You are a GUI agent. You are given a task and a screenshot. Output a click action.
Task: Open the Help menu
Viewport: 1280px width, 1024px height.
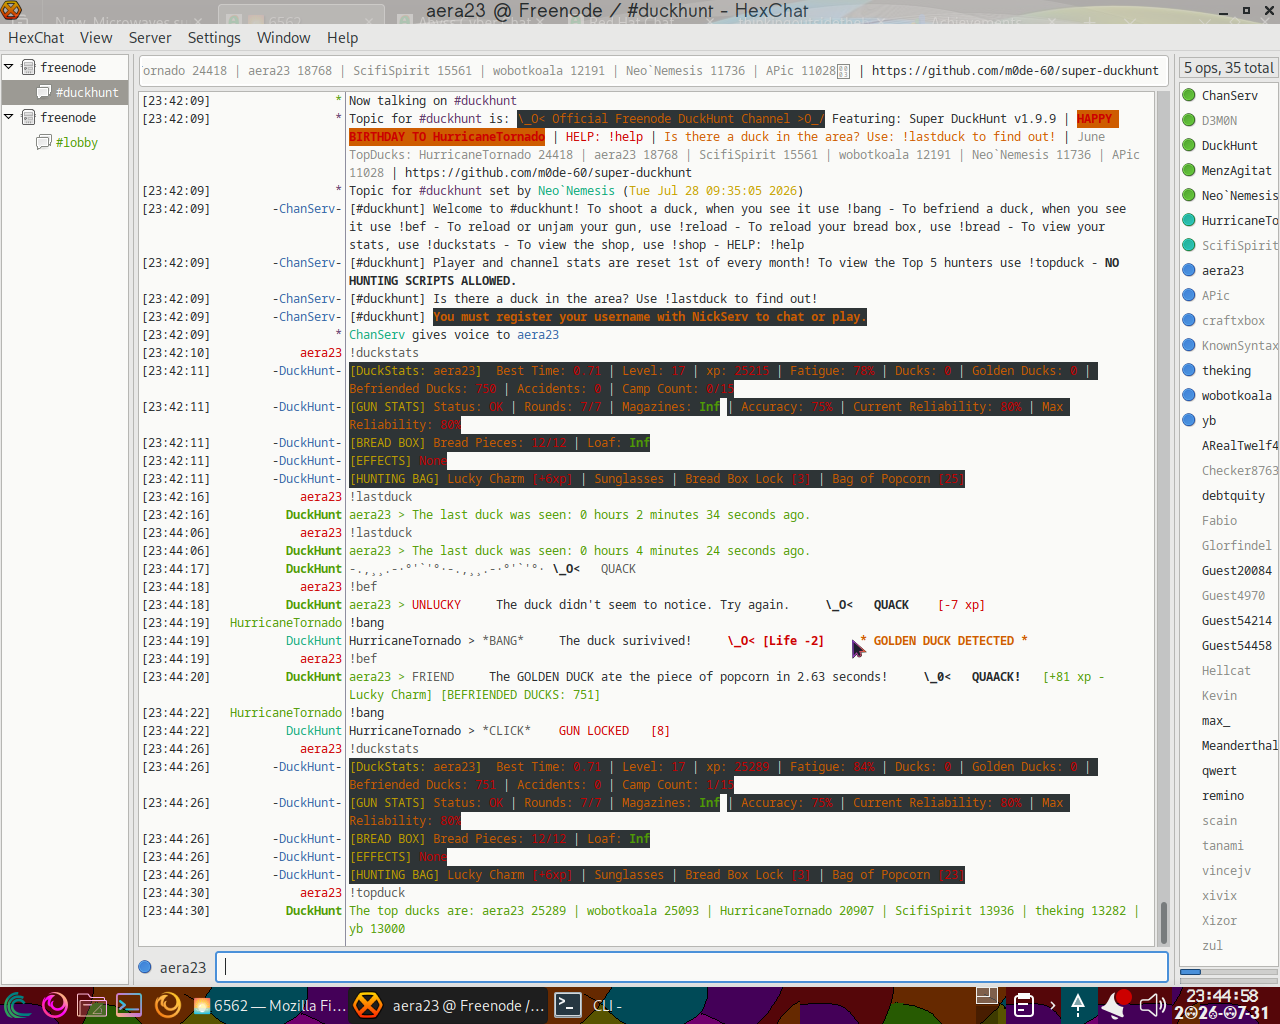(x=342, y=38)
